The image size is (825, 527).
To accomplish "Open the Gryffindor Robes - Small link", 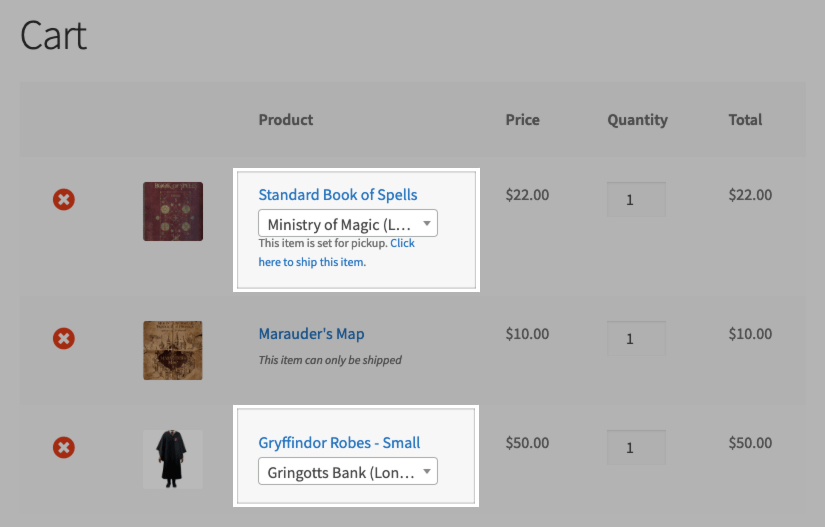I will click(339, 443).
